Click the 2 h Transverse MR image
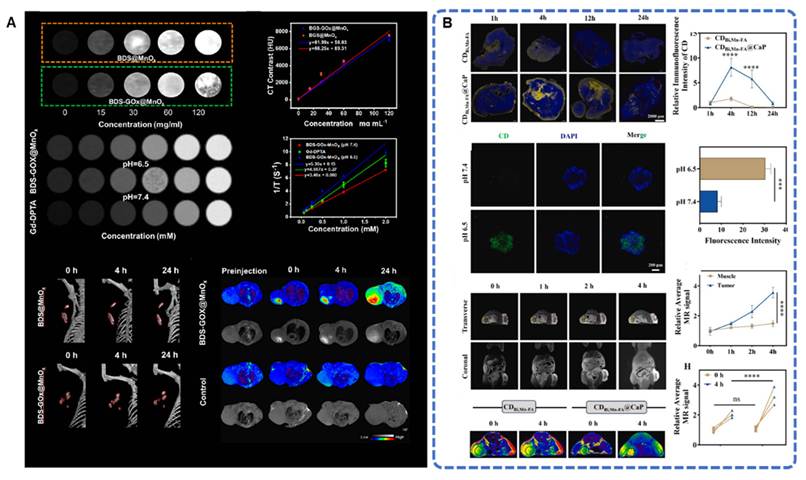The image size is (806, 480). [592, 317]
